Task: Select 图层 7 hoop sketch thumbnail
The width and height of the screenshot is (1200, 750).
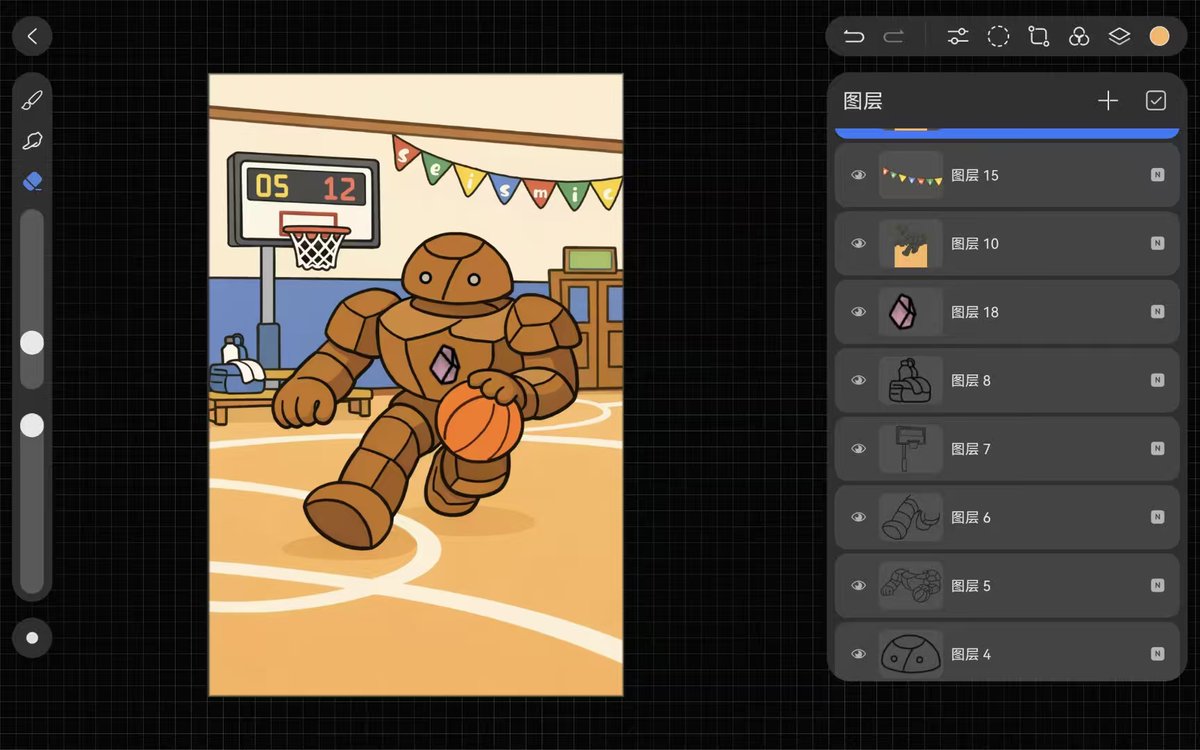Action: 911,449
